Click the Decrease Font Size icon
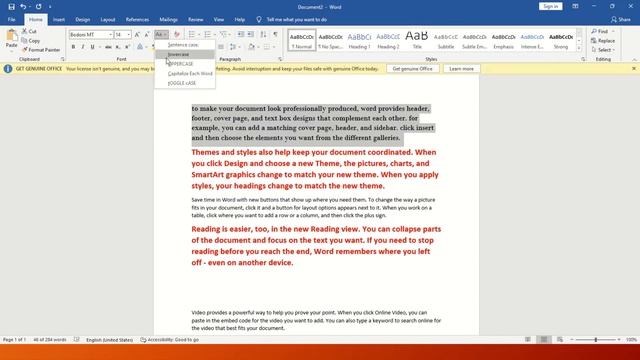The width and height of the screenshot is (640, 360). tap(147, 35)
